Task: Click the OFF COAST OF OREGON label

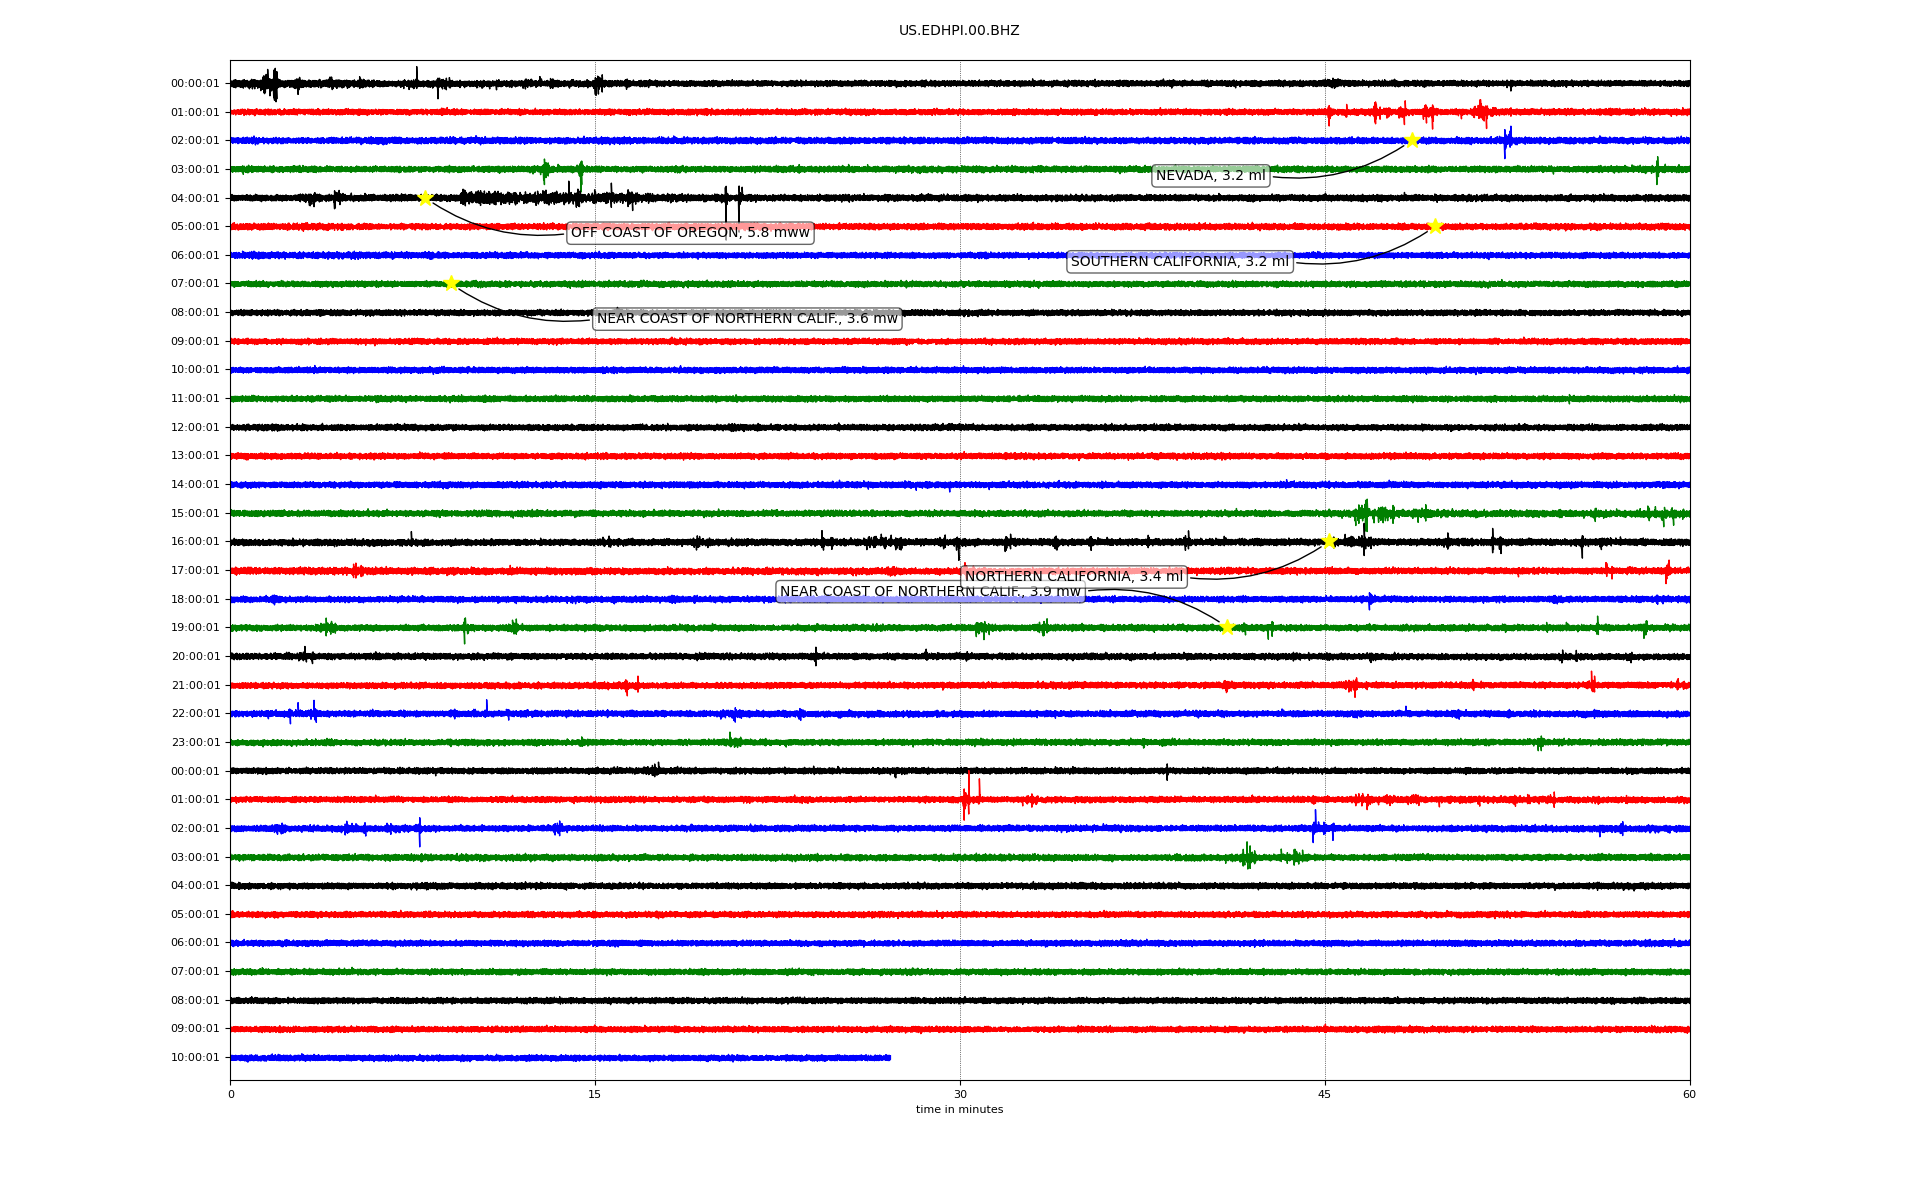Action: tap(690, 233)
